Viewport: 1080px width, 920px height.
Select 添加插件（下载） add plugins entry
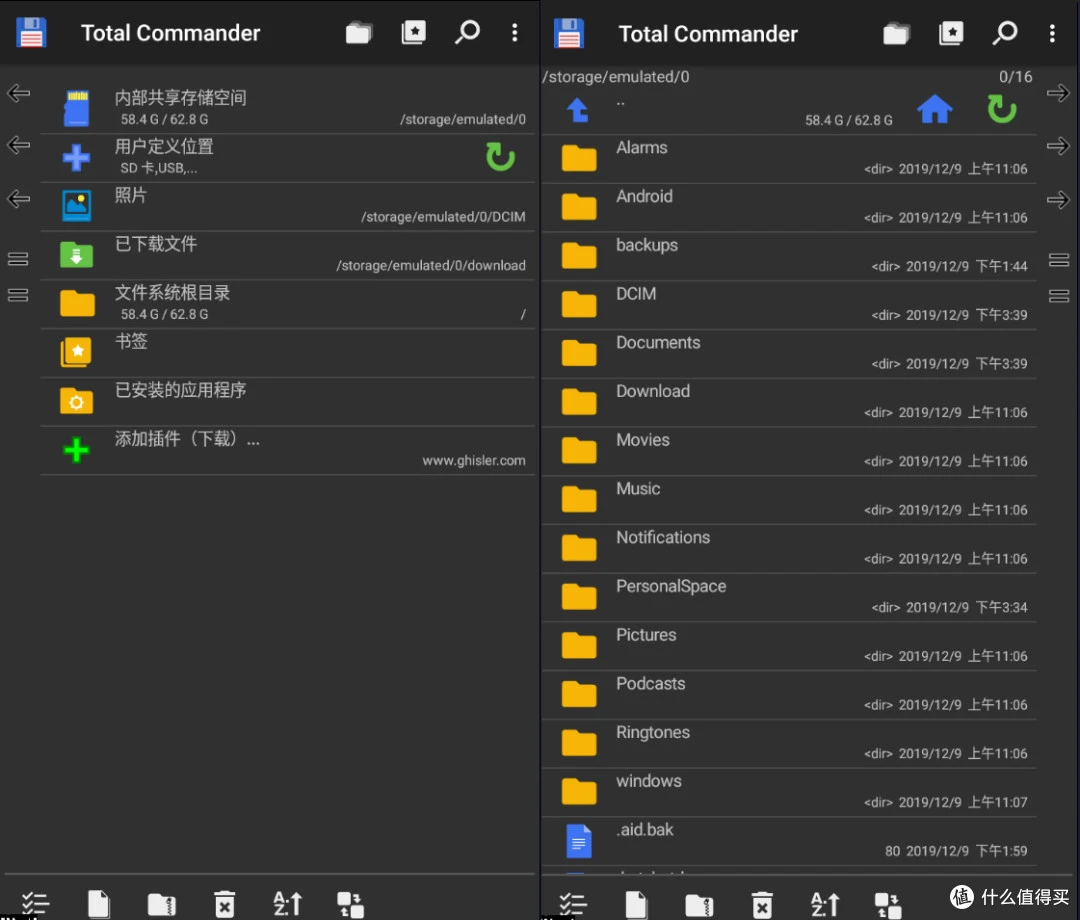(288, 451)
